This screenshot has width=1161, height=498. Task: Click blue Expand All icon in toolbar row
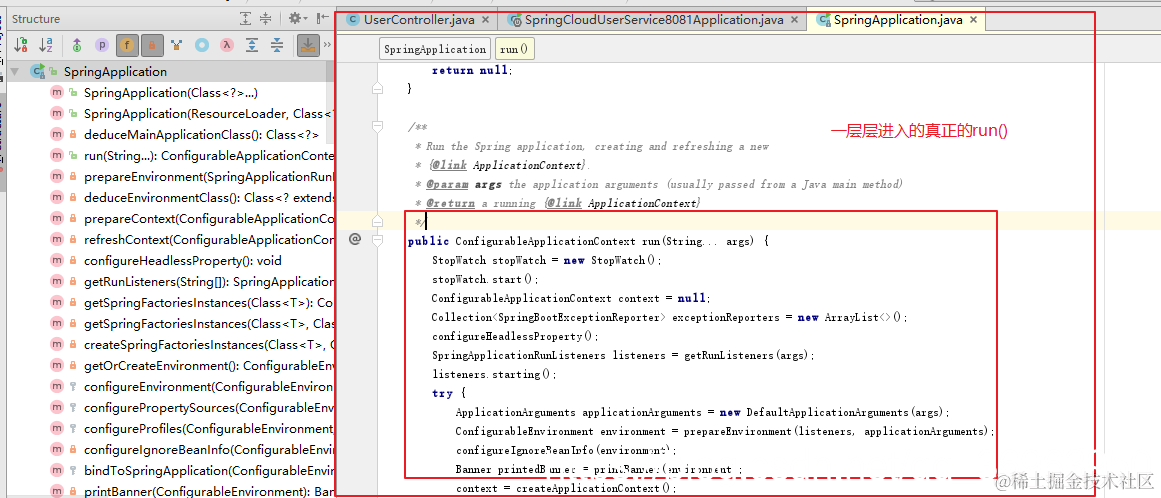(252, 45)
